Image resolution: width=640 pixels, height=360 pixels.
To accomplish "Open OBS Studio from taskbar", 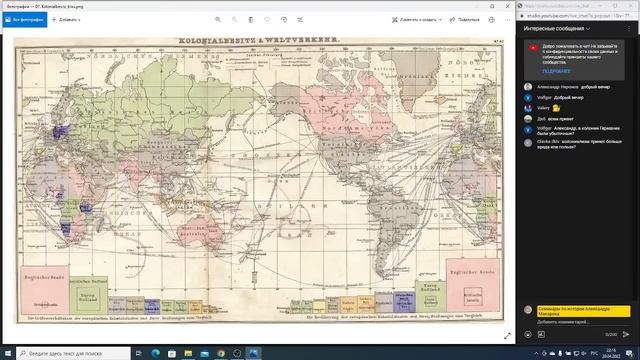I will 237,353.
